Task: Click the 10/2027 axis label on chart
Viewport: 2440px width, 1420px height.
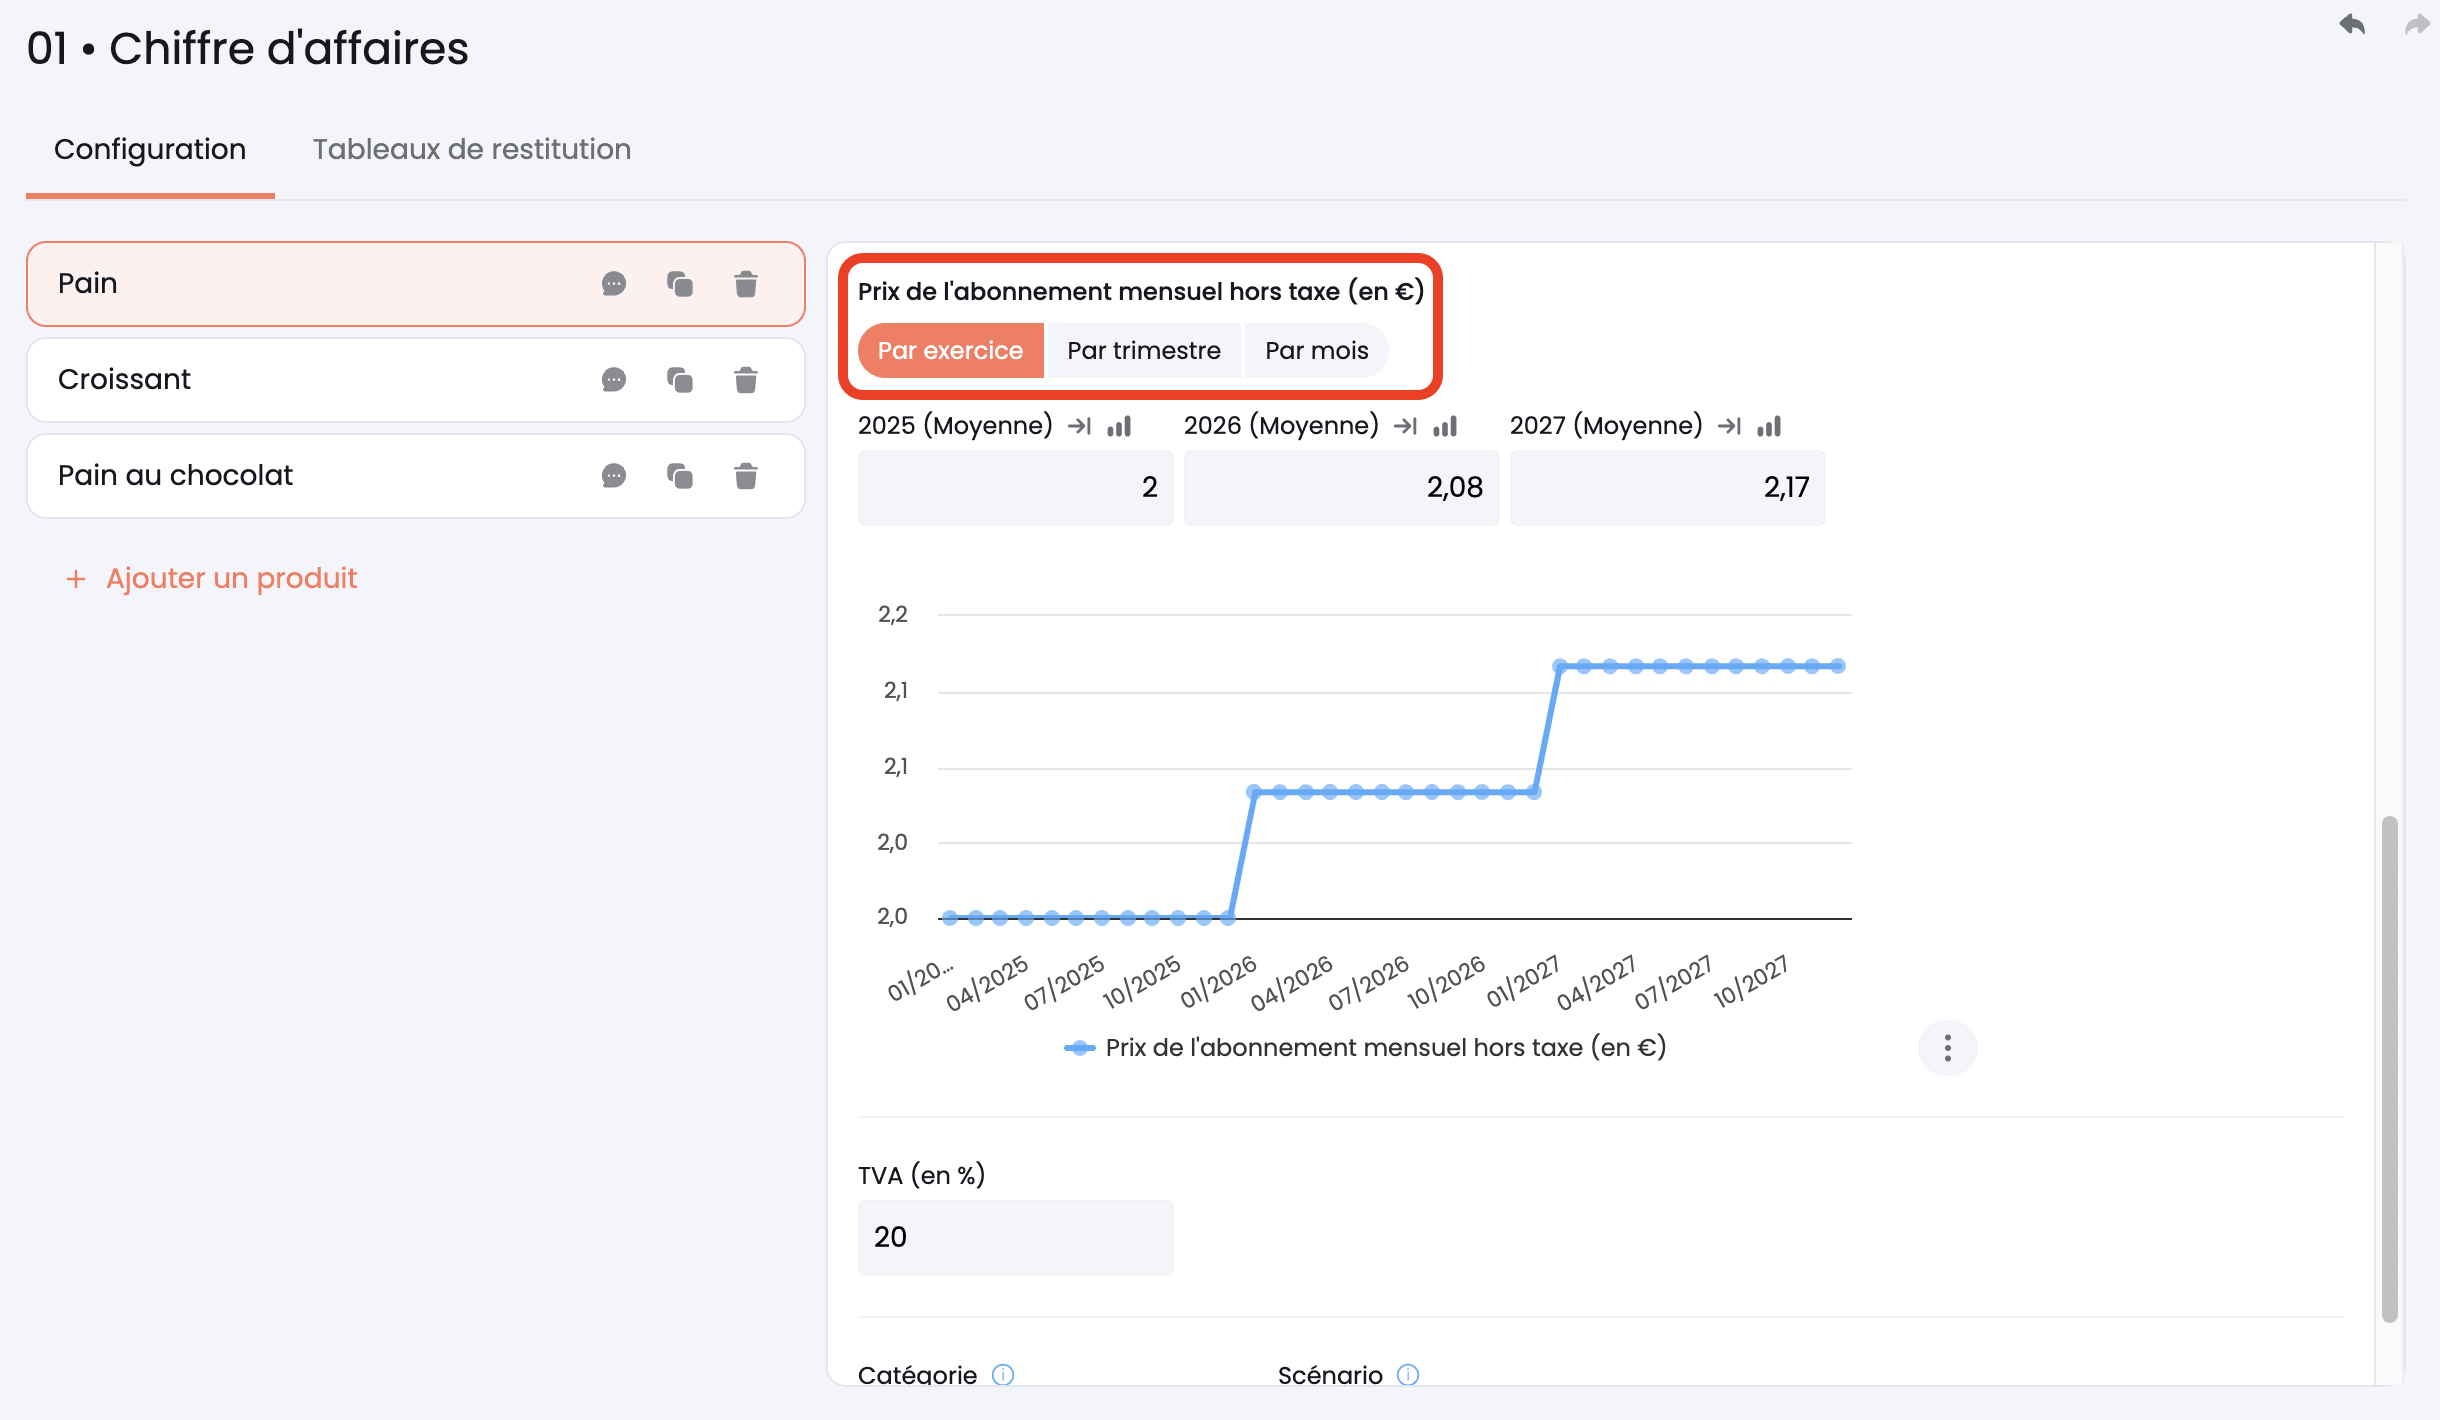Action: [1750, 981]
